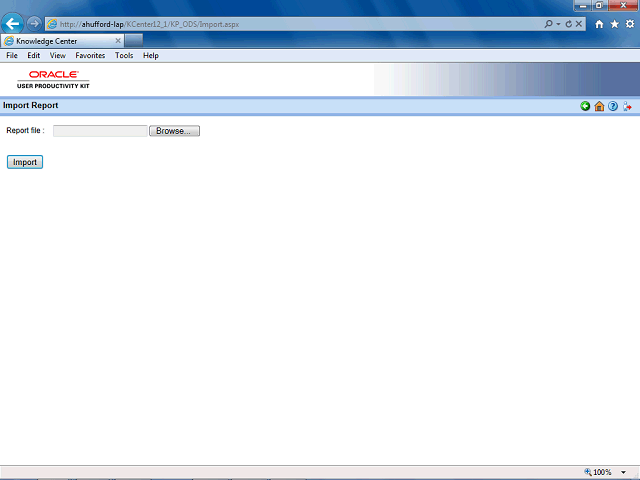Click the Oracle User Productivity Kit logo
640x480 pixels.
pos(53,79)
